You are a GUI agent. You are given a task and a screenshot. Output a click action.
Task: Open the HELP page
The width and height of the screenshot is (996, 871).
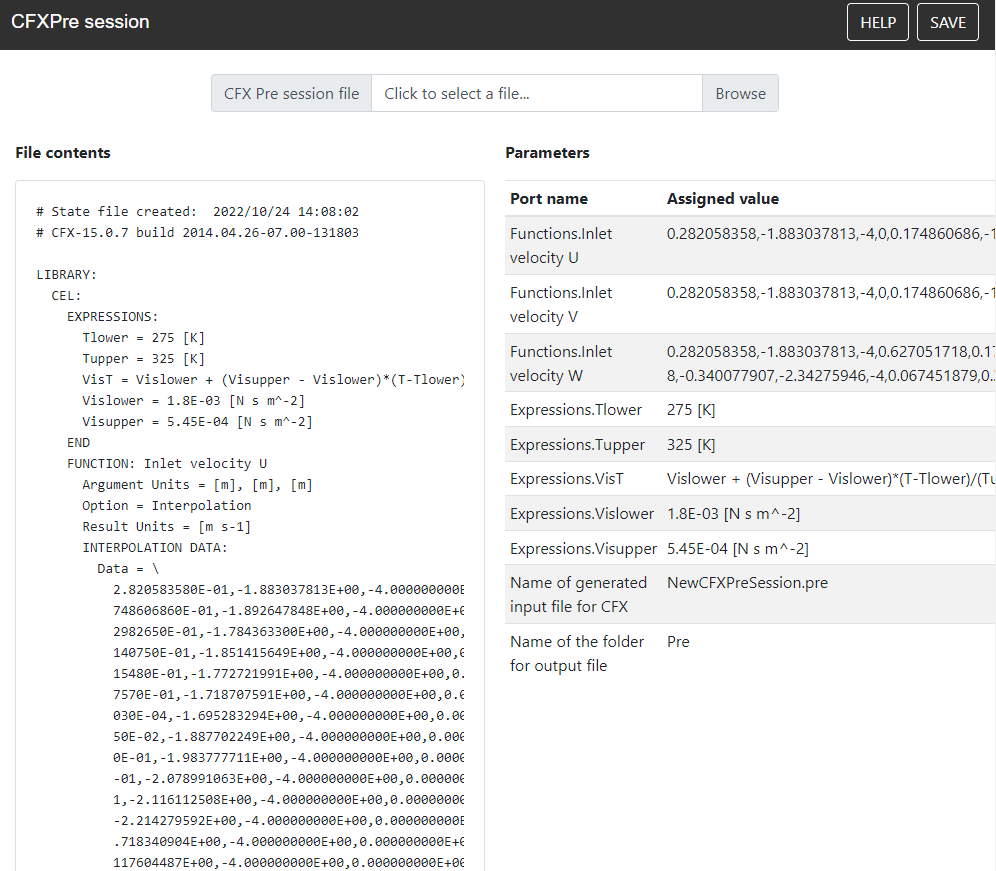(877, 22)
